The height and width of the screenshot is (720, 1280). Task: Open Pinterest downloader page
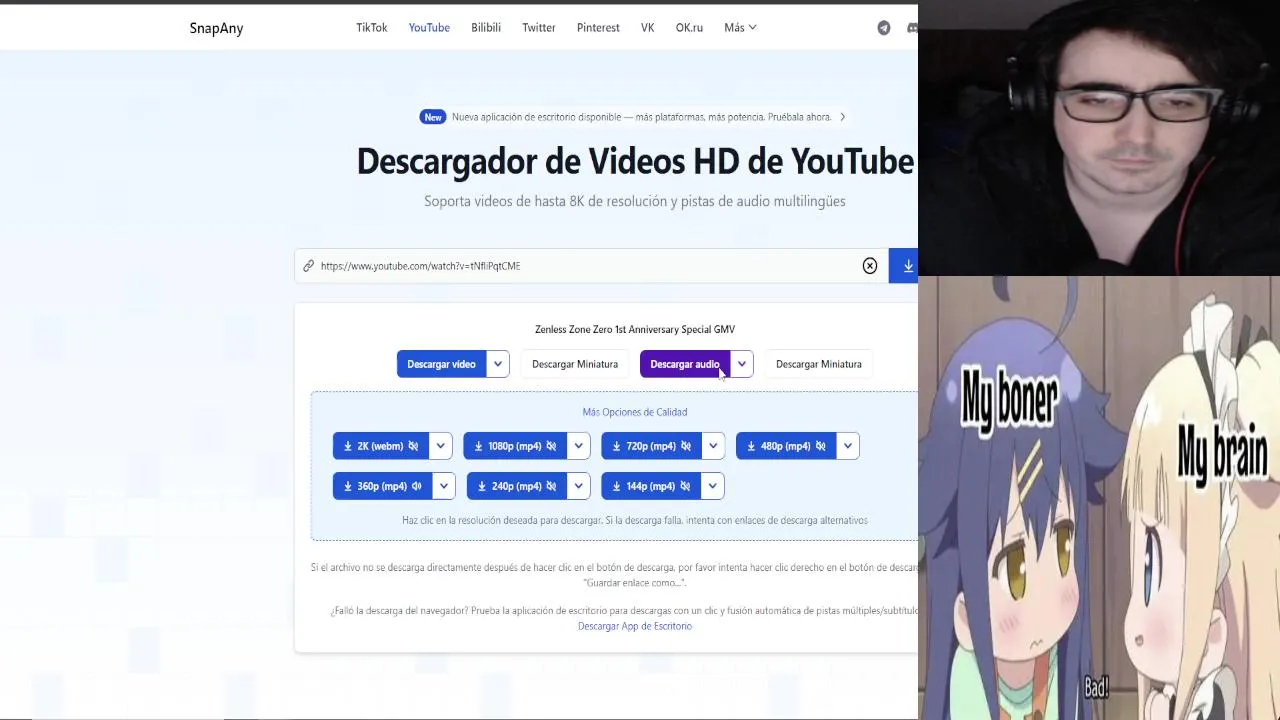point(598,28)
